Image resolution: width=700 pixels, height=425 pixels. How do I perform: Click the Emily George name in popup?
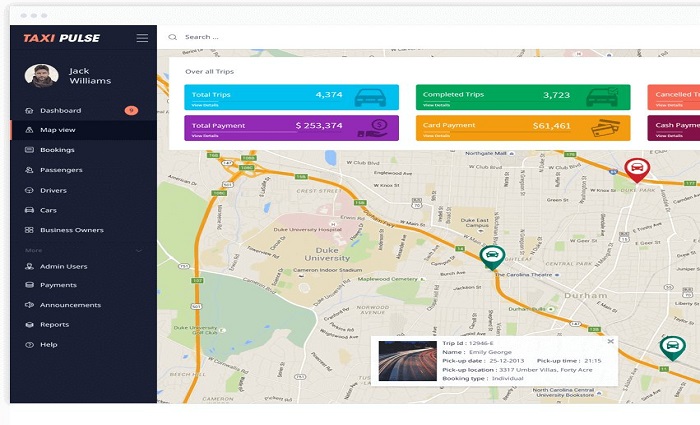pos(490,352)
